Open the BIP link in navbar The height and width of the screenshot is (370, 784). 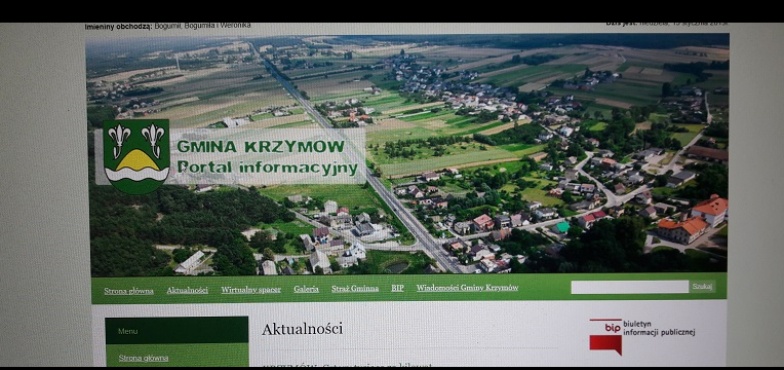(x=398, y=288)
